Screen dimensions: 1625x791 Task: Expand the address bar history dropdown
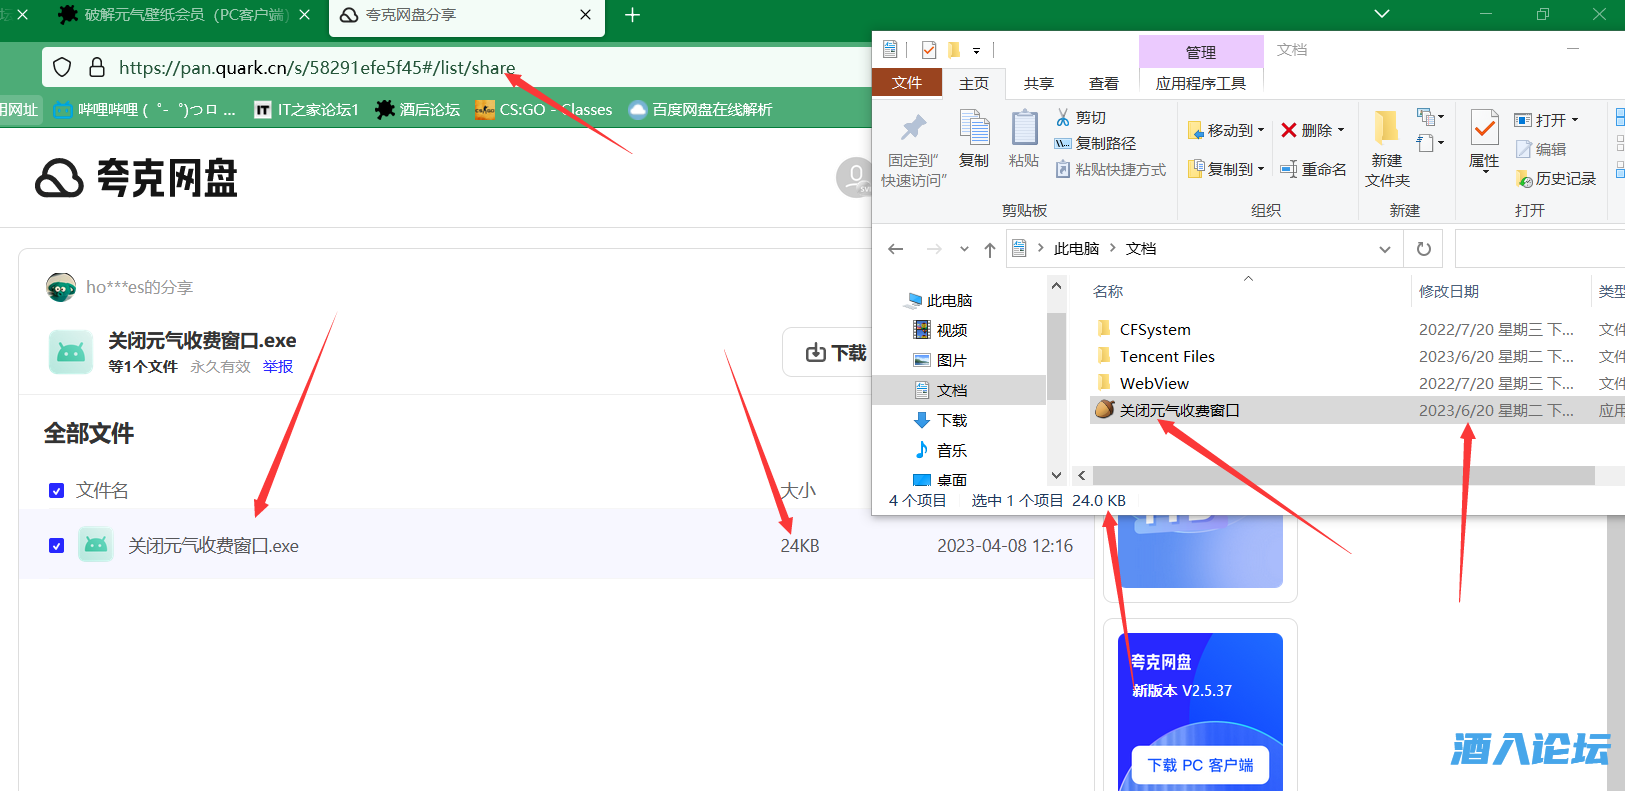pyautogui.click(x=1385, y=249)
